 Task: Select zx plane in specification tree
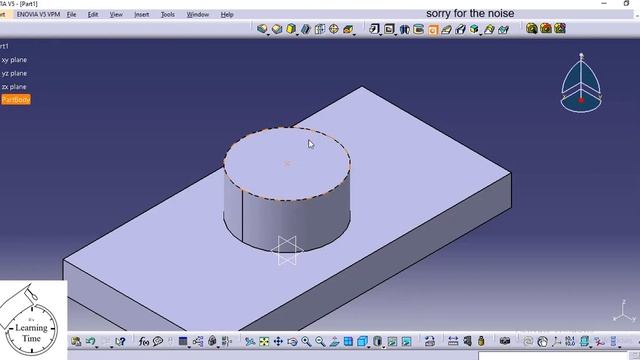click(x=14, y=87)
